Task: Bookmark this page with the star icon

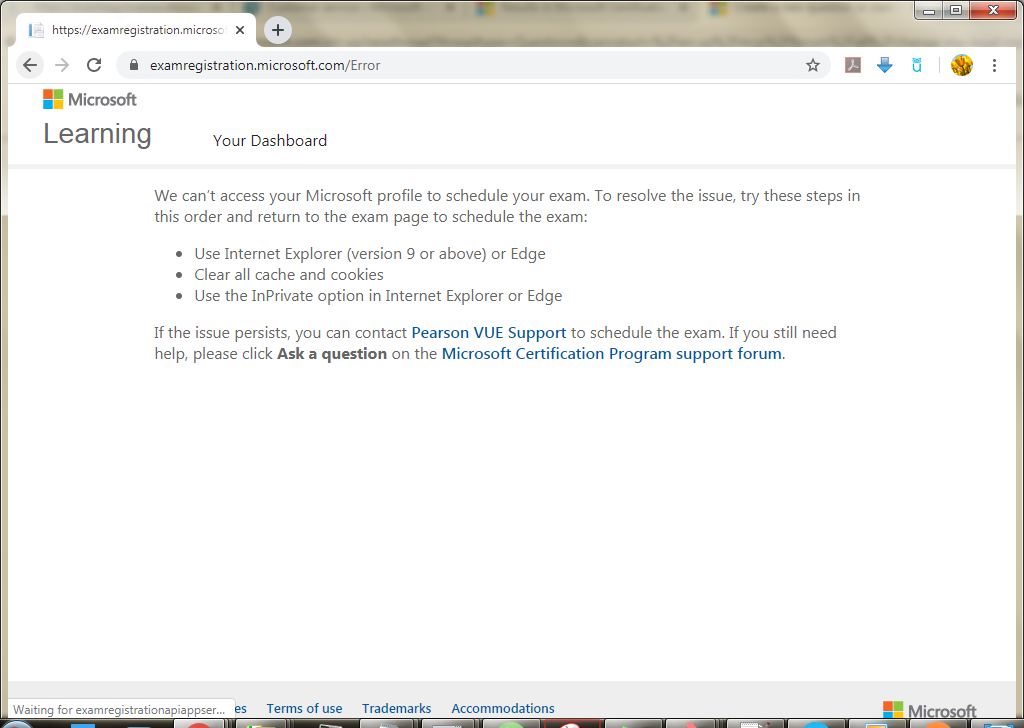Action: coord(812,65)
